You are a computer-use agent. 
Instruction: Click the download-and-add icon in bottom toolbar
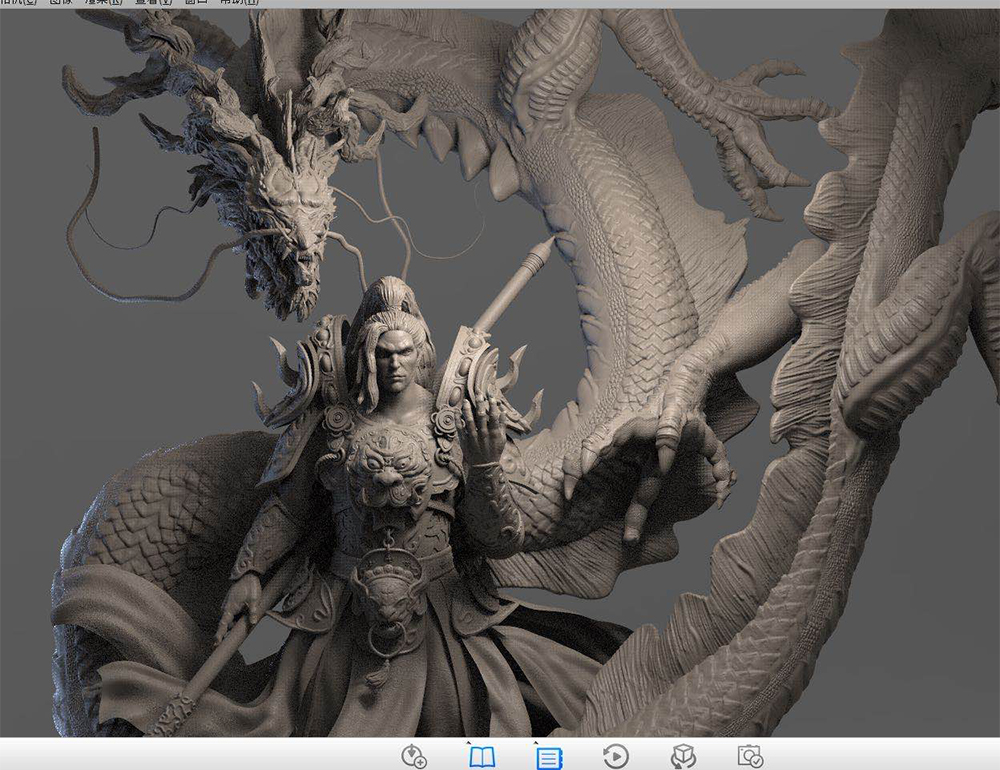point(414,756)
